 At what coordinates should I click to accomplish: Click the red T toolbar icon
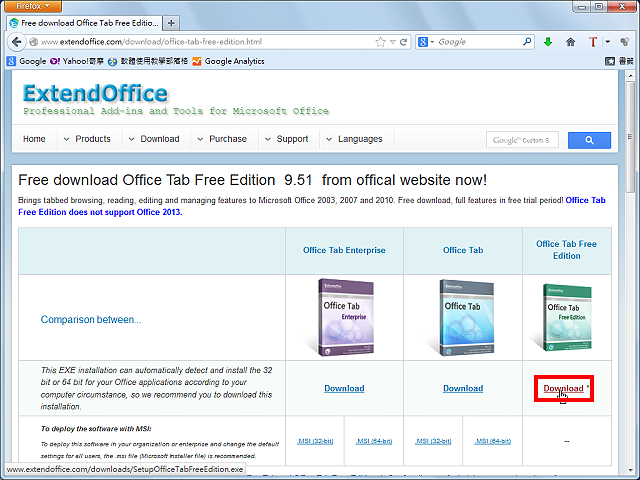(593, 42)
